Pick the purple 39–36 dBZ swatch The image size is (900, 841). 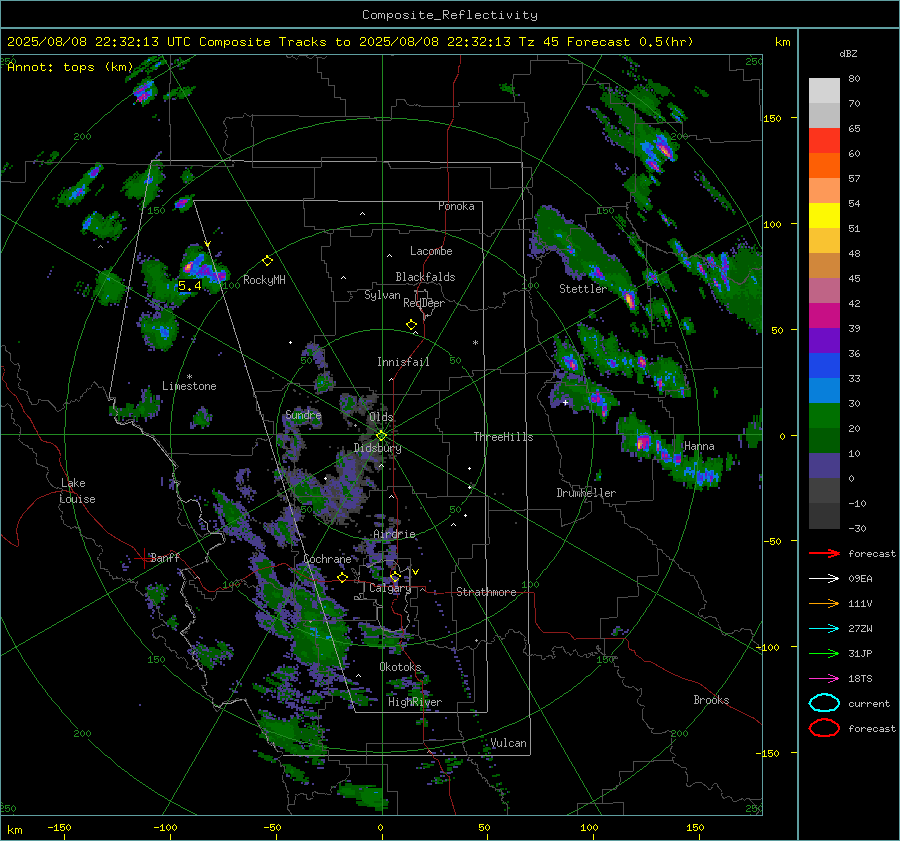(x=824, y=341)
